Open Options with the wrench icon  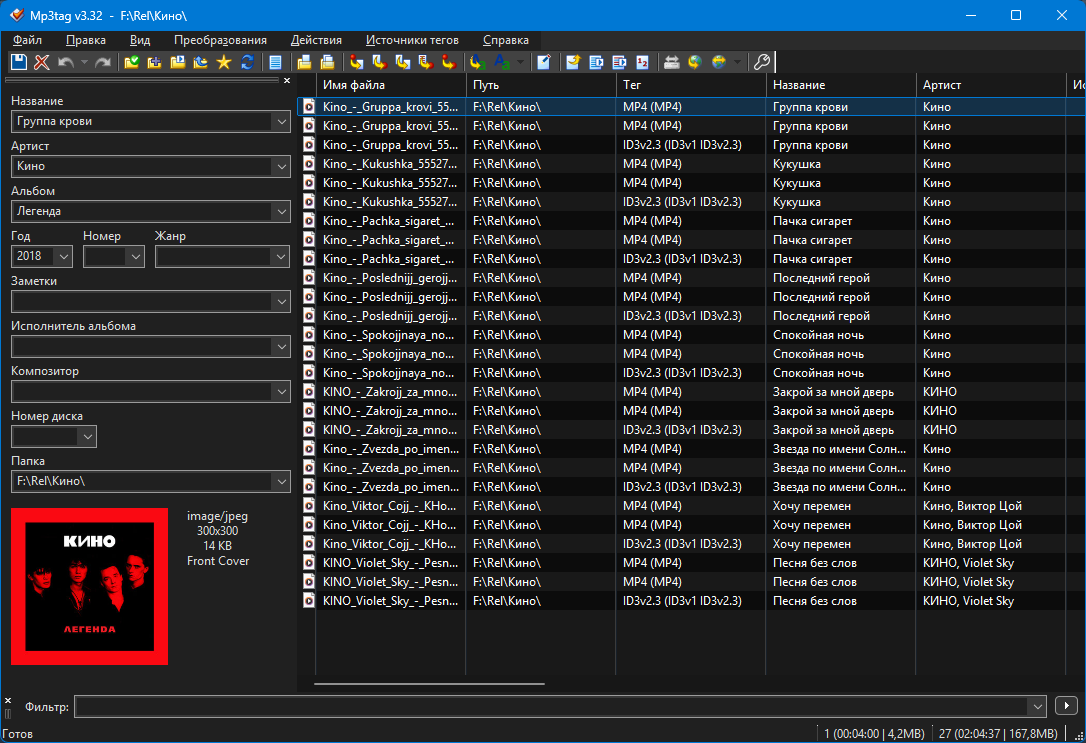(761, 62)
